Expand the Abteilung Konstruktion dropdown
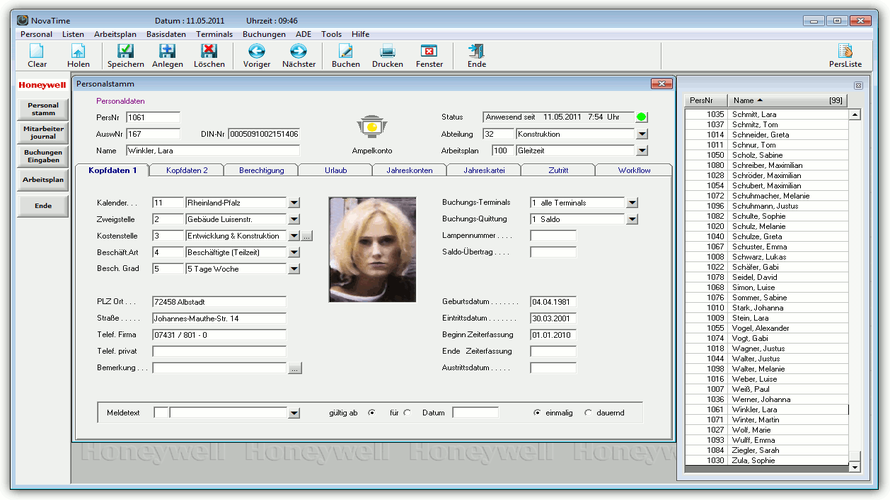The width and height of the screenshot is (890, 500). (x=642, y=134)
